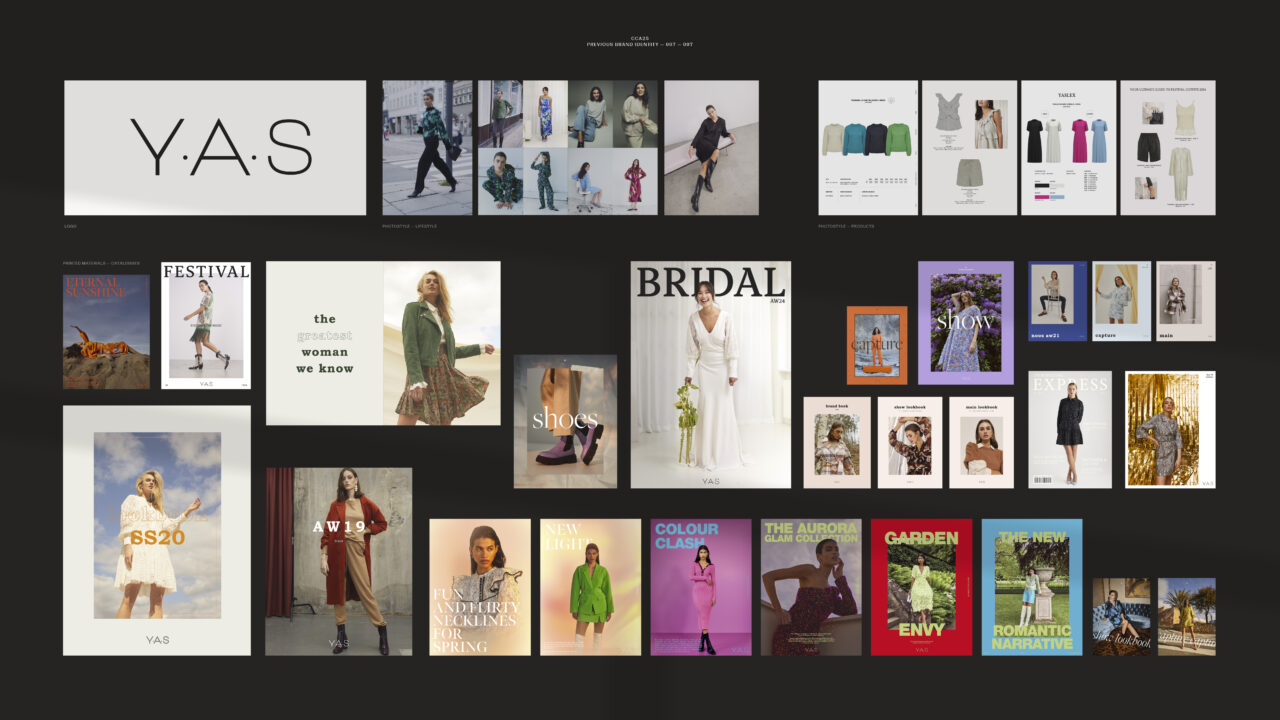The image size is (1280, 720).
Task: Click the 'PRINTED MATERIALS – CATALOGUES' caption
Action: tap(102, 263)
